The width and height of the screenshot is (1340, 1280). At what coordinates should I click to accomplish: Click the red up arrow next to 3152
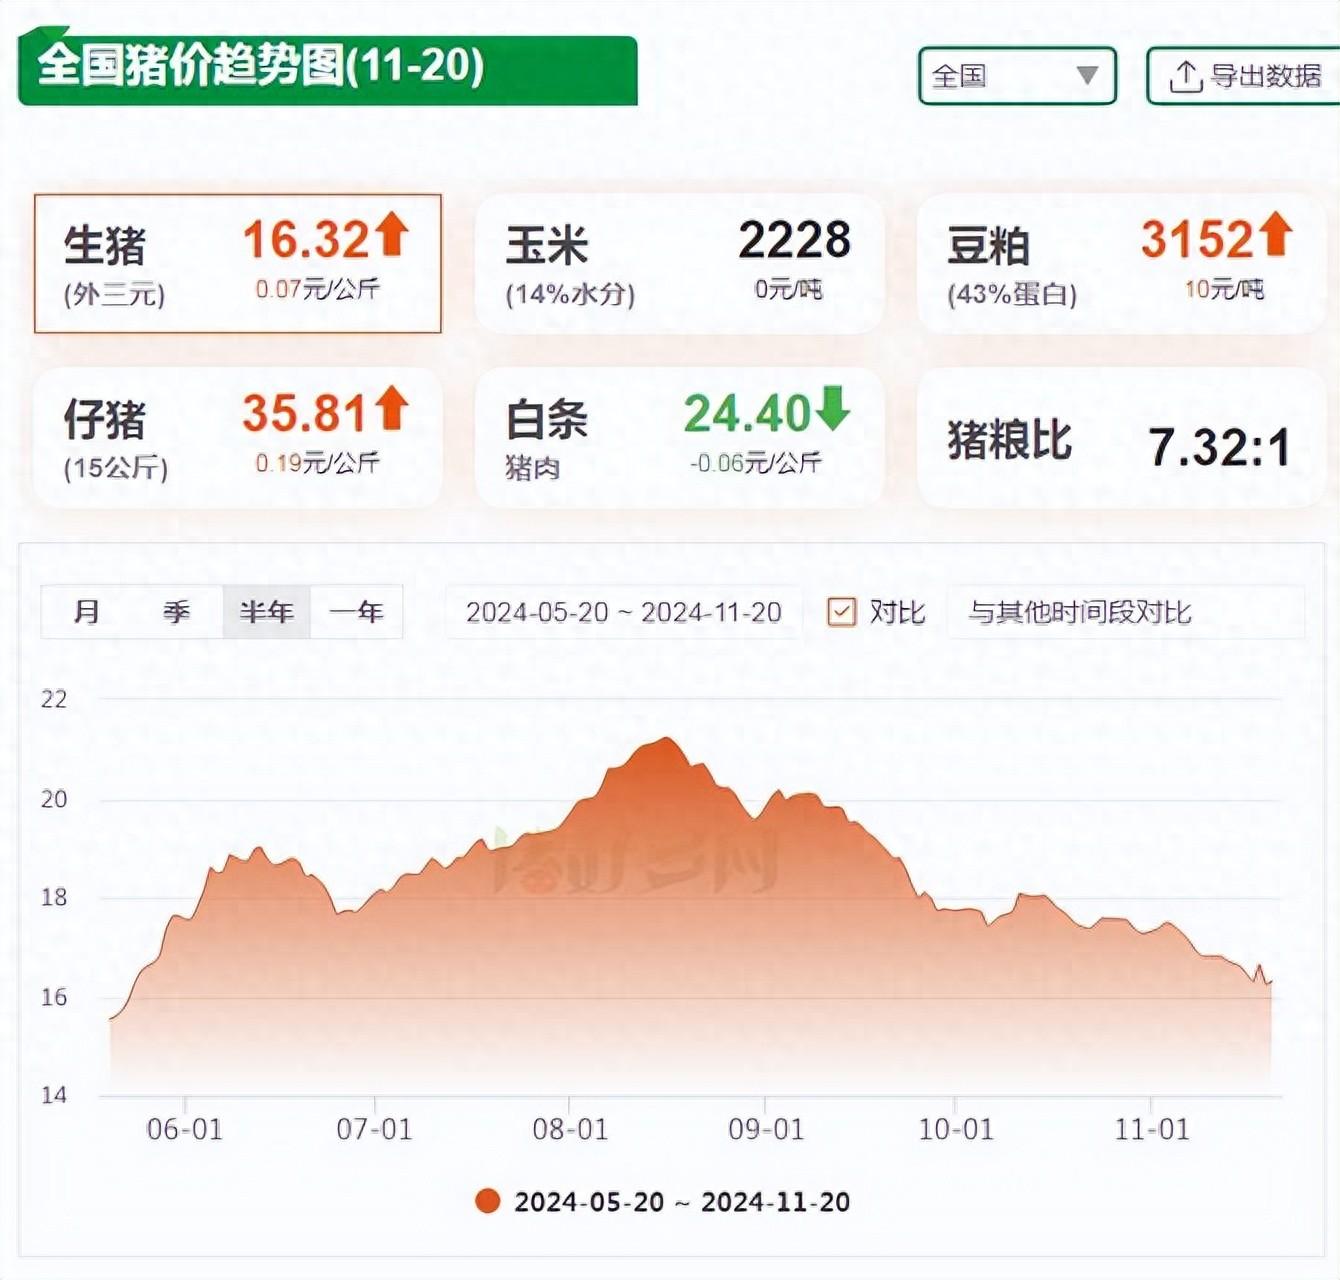pos(1276,233)
